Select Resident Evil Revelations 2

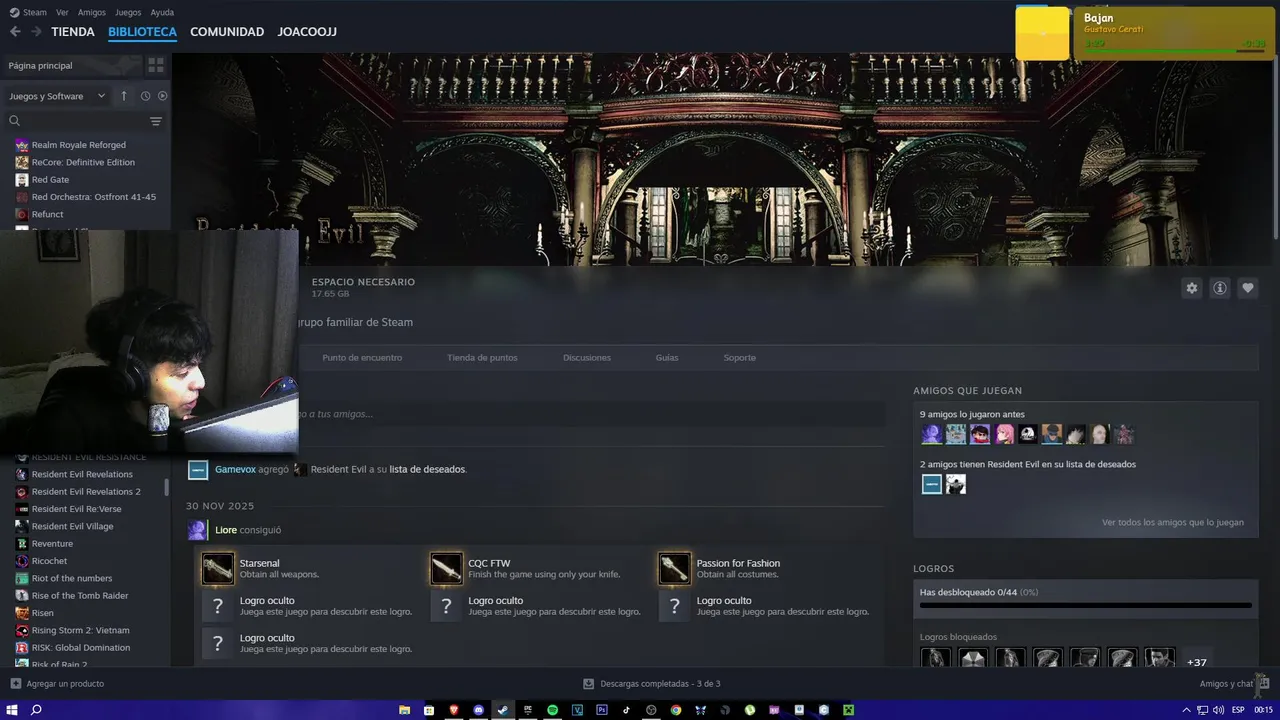click(86, 492)
